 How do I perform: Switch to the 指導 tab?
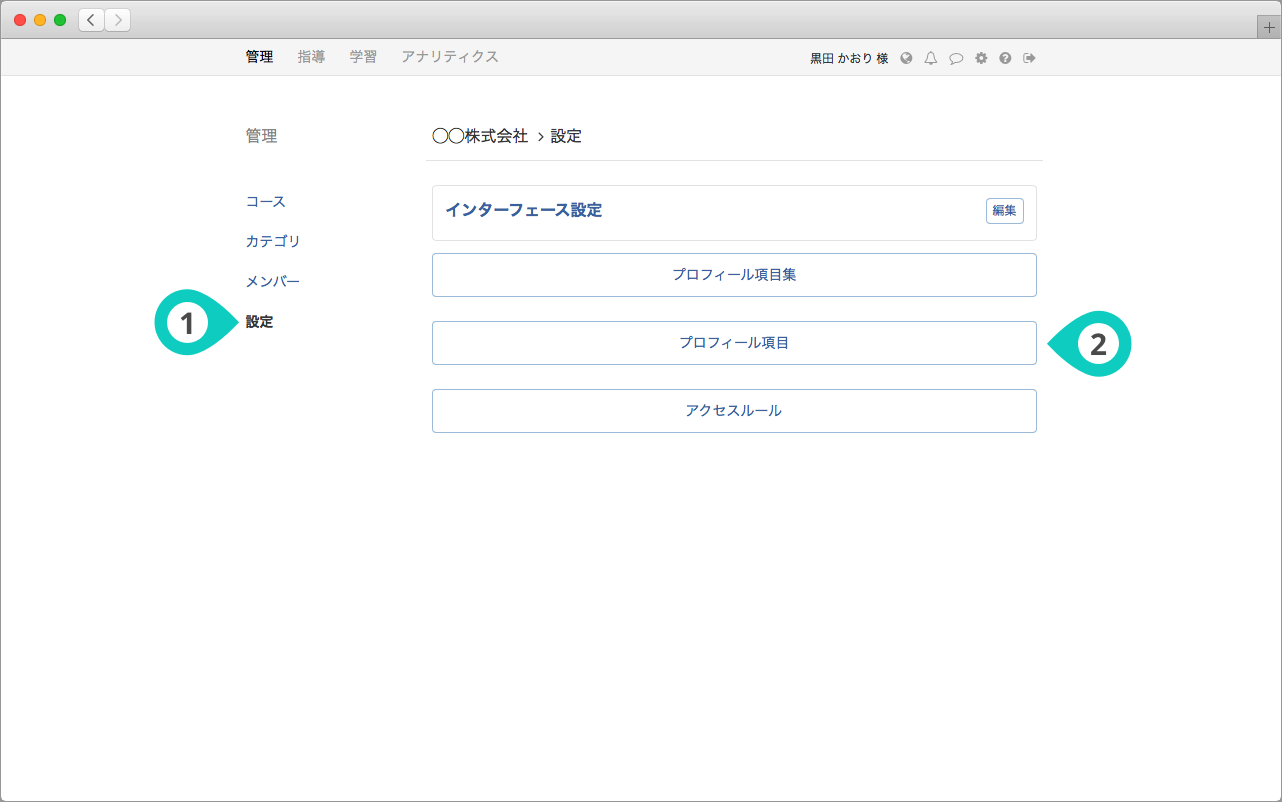[311, 57]
